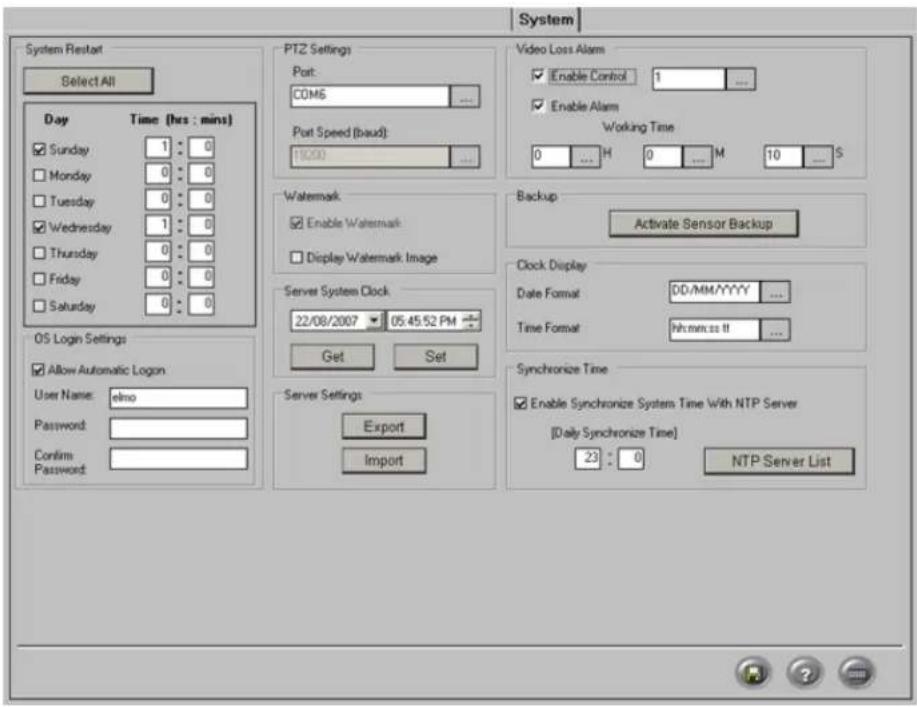Viewport: 917px width, 707px height.
Task: Open the Working Time minutes selector
Action: pos(698,157)
